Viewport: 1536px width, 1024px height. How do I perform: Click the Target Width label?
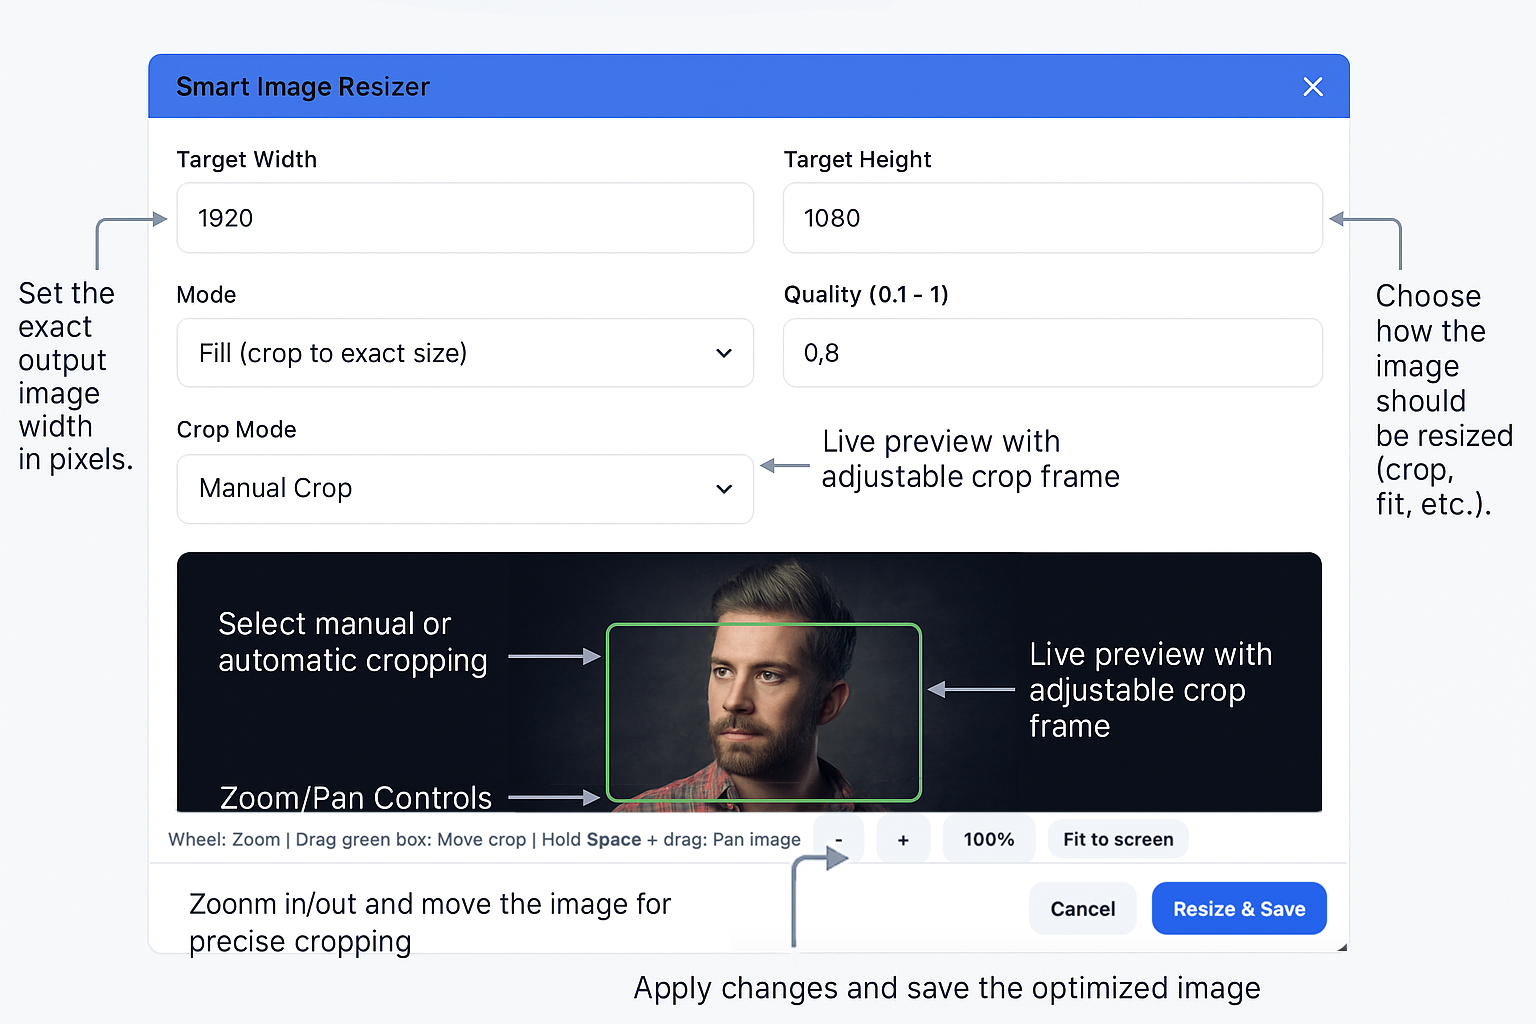click(246, 160)
